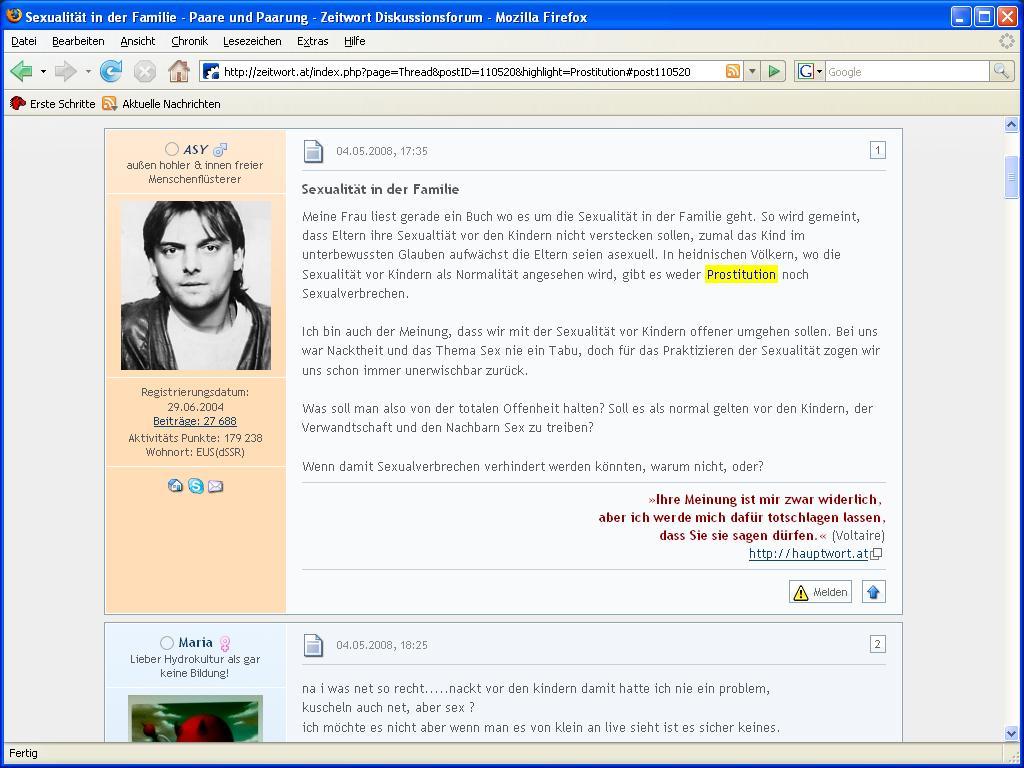Click the highlighted Prostitution word
This screenshot has height=768, width=1024.
[741, 274]
